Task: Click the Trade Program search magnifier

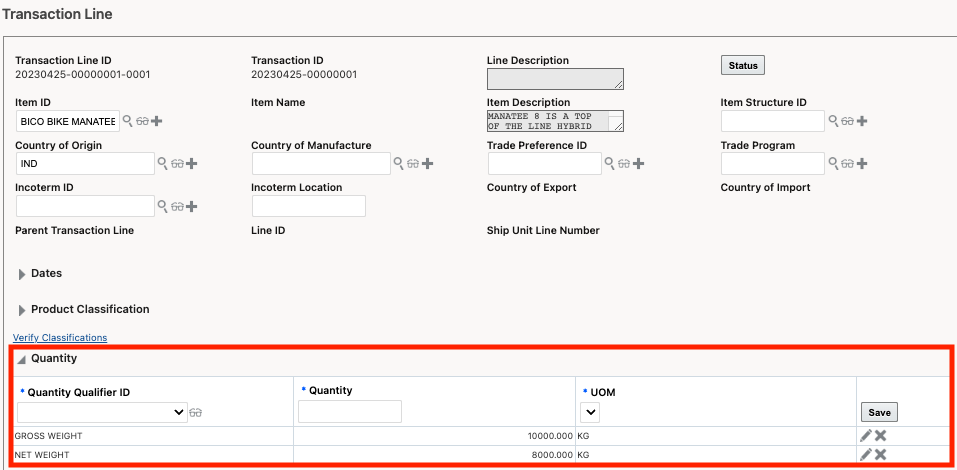Action: 833,163
